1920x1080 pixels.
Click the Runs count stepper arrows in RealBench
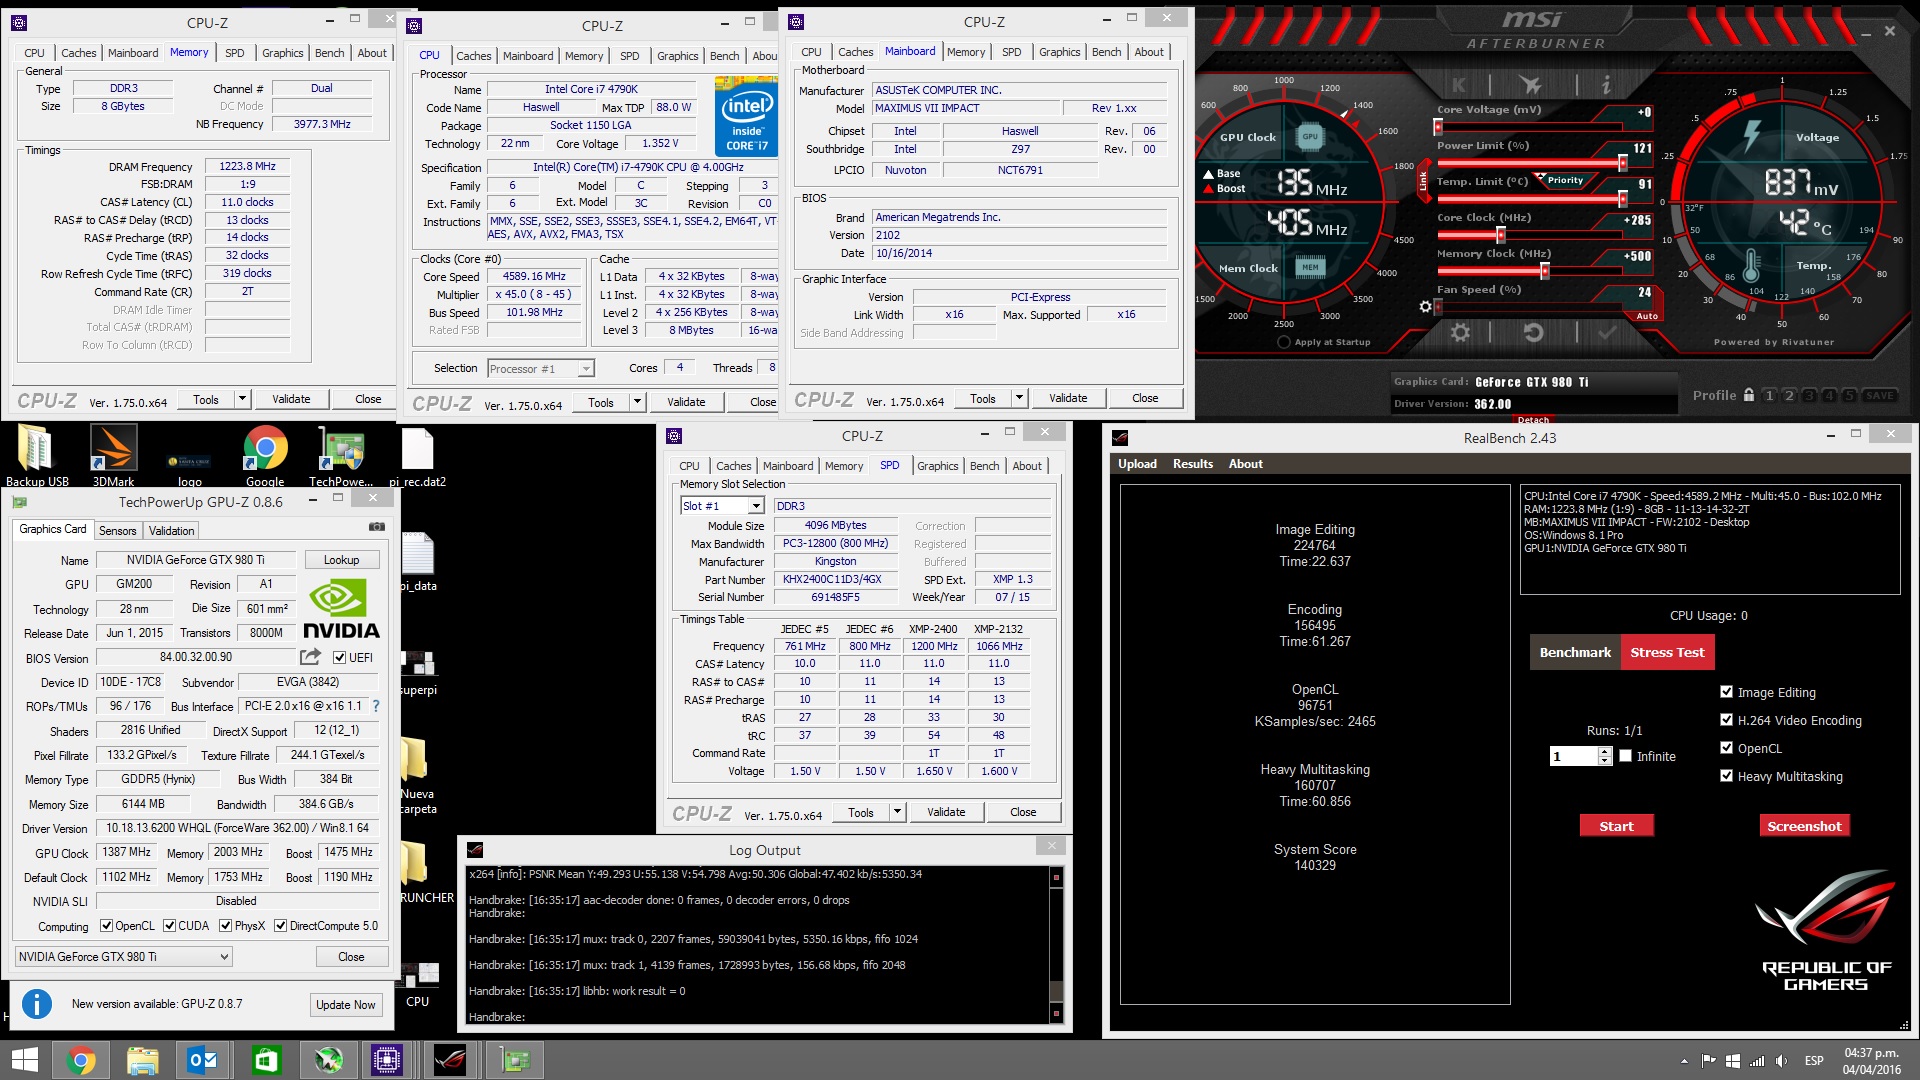(x=1605, y=756)
